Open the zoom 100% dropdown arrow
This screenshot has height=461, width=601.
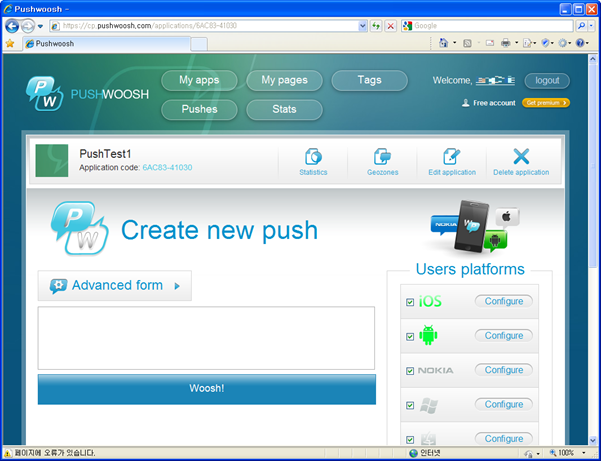pyautogui.click(x=584, y=453)
